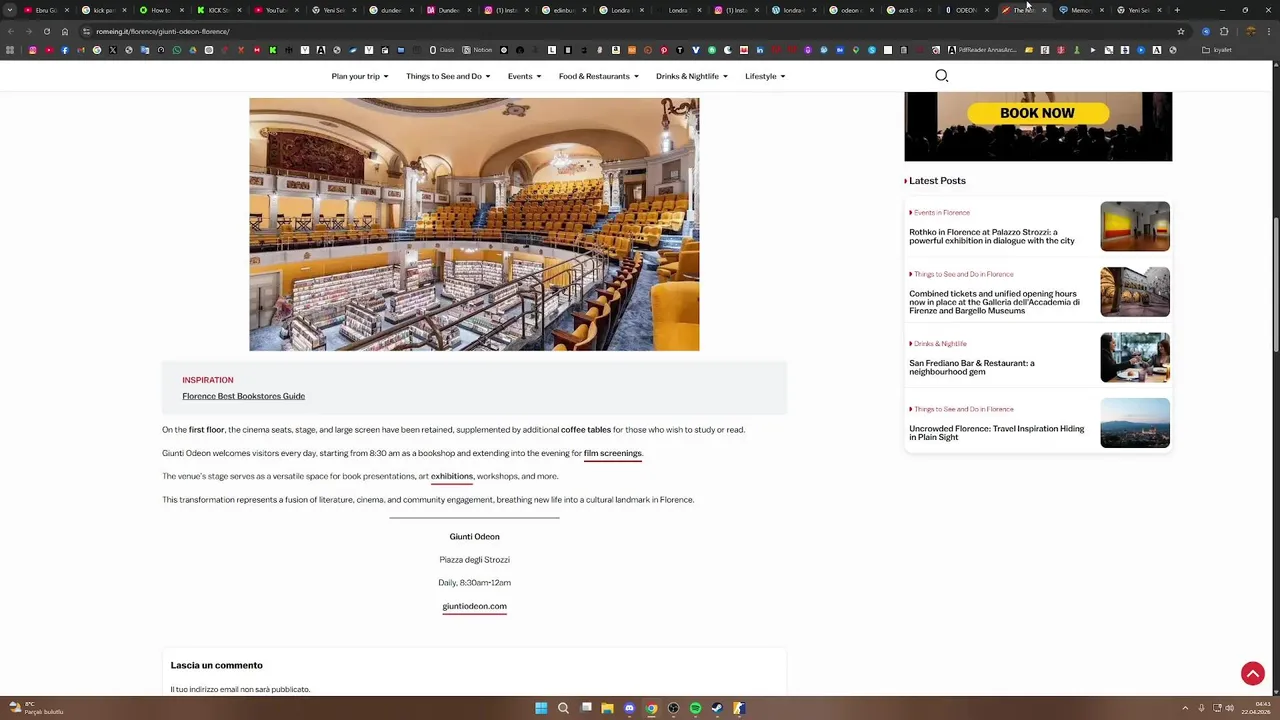
Task: Open the Rothko at Palazzo Strozzi post
Action: coord(992,237)
